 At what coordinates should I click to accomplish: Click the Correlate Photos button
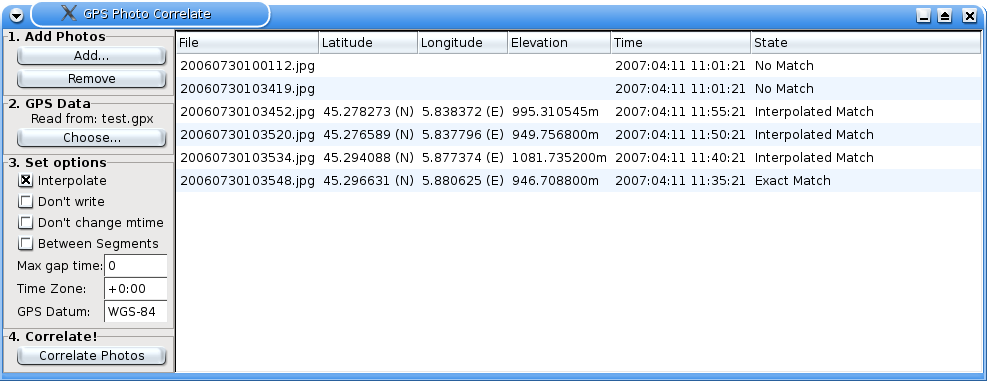91,356
